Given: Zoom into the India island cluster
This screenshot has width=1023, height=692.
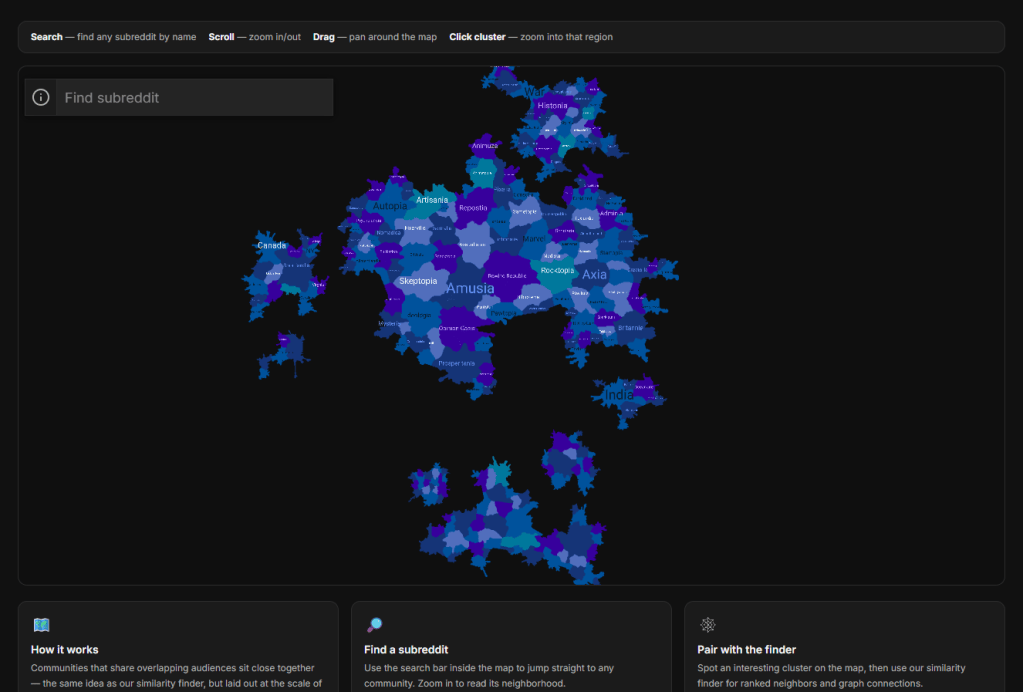Looking at the screenshot, I should [618, 395].
